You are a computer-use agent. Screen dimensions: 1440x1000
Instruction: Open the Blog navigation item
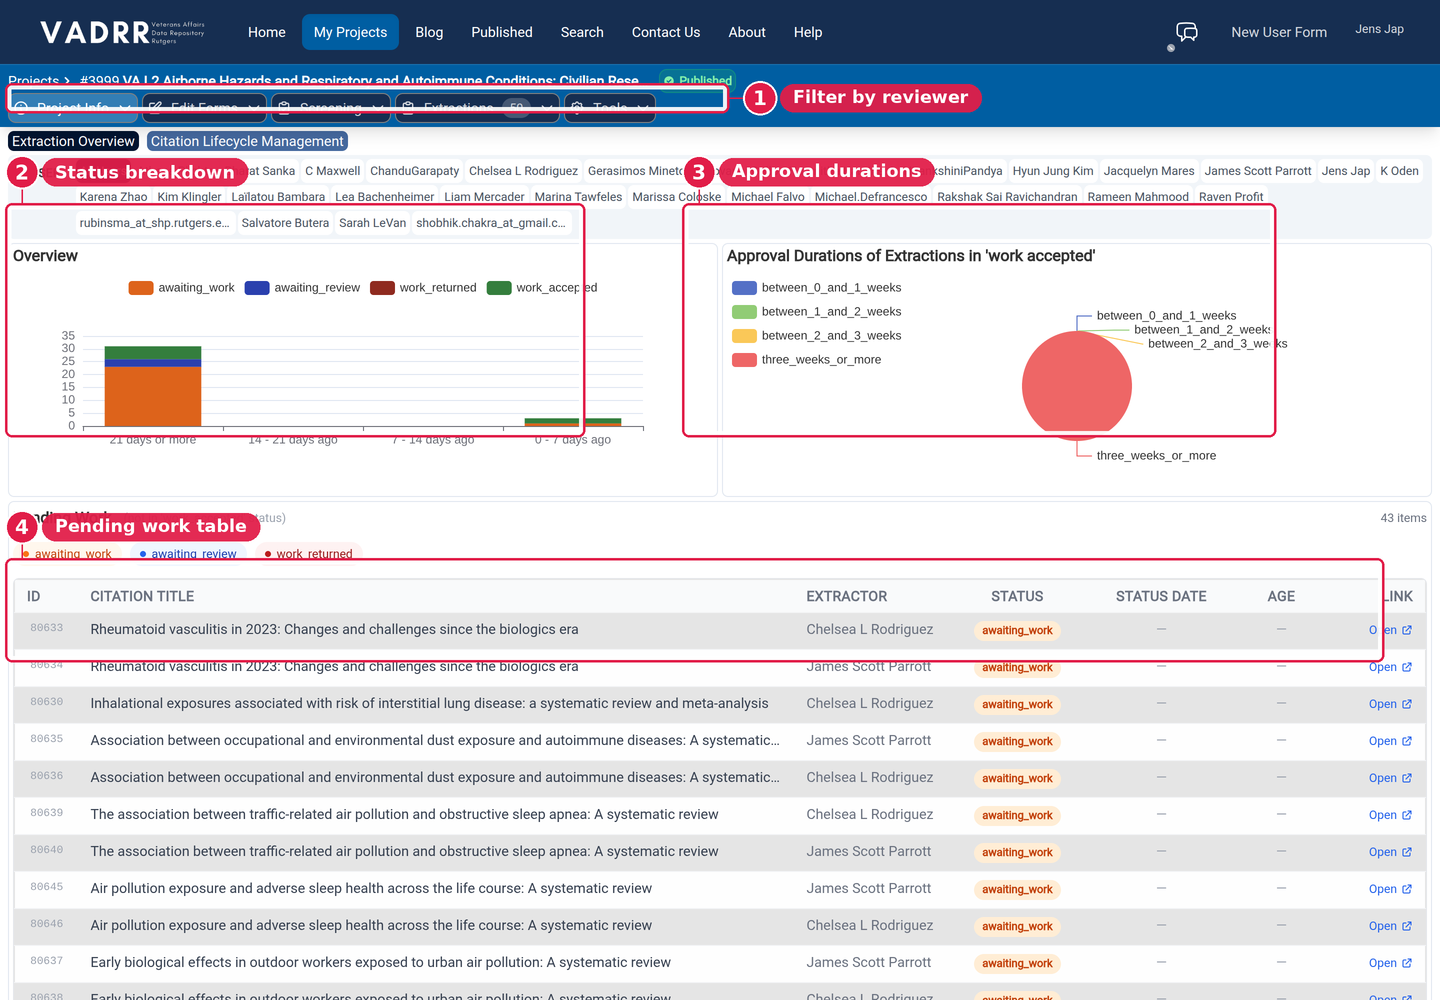[429, 32]
